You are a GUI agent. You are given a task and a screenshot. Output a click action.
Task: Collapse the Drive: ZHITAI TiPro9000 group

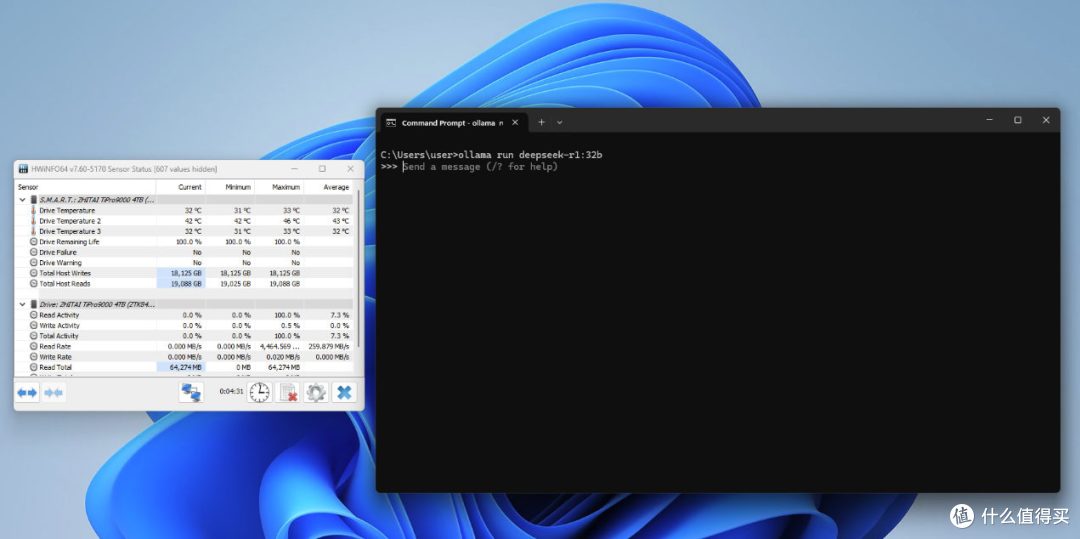pyautogui.click(x=22, y=304)
